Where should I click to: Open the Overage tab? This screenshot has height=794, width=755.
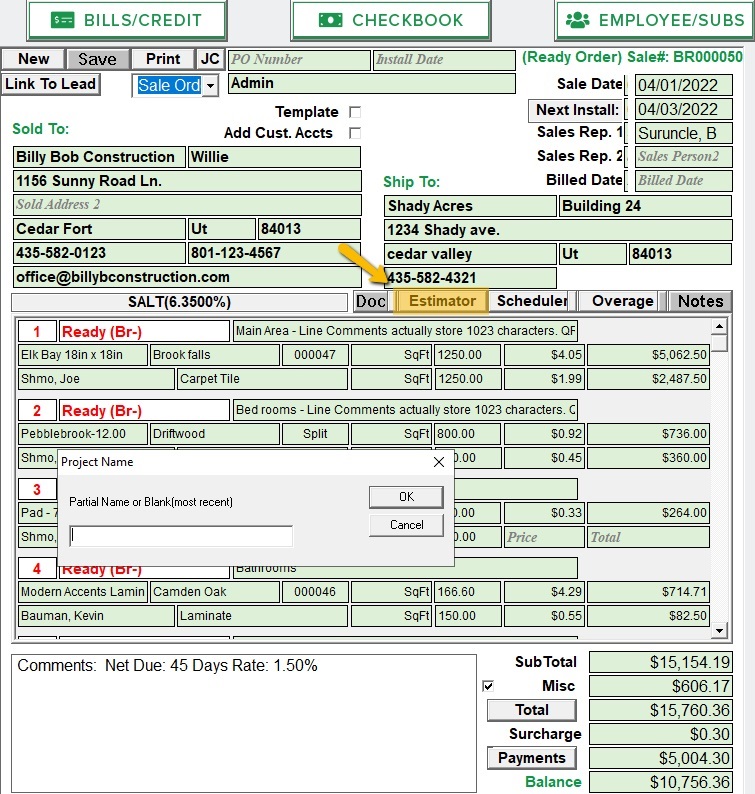[622, 301]
